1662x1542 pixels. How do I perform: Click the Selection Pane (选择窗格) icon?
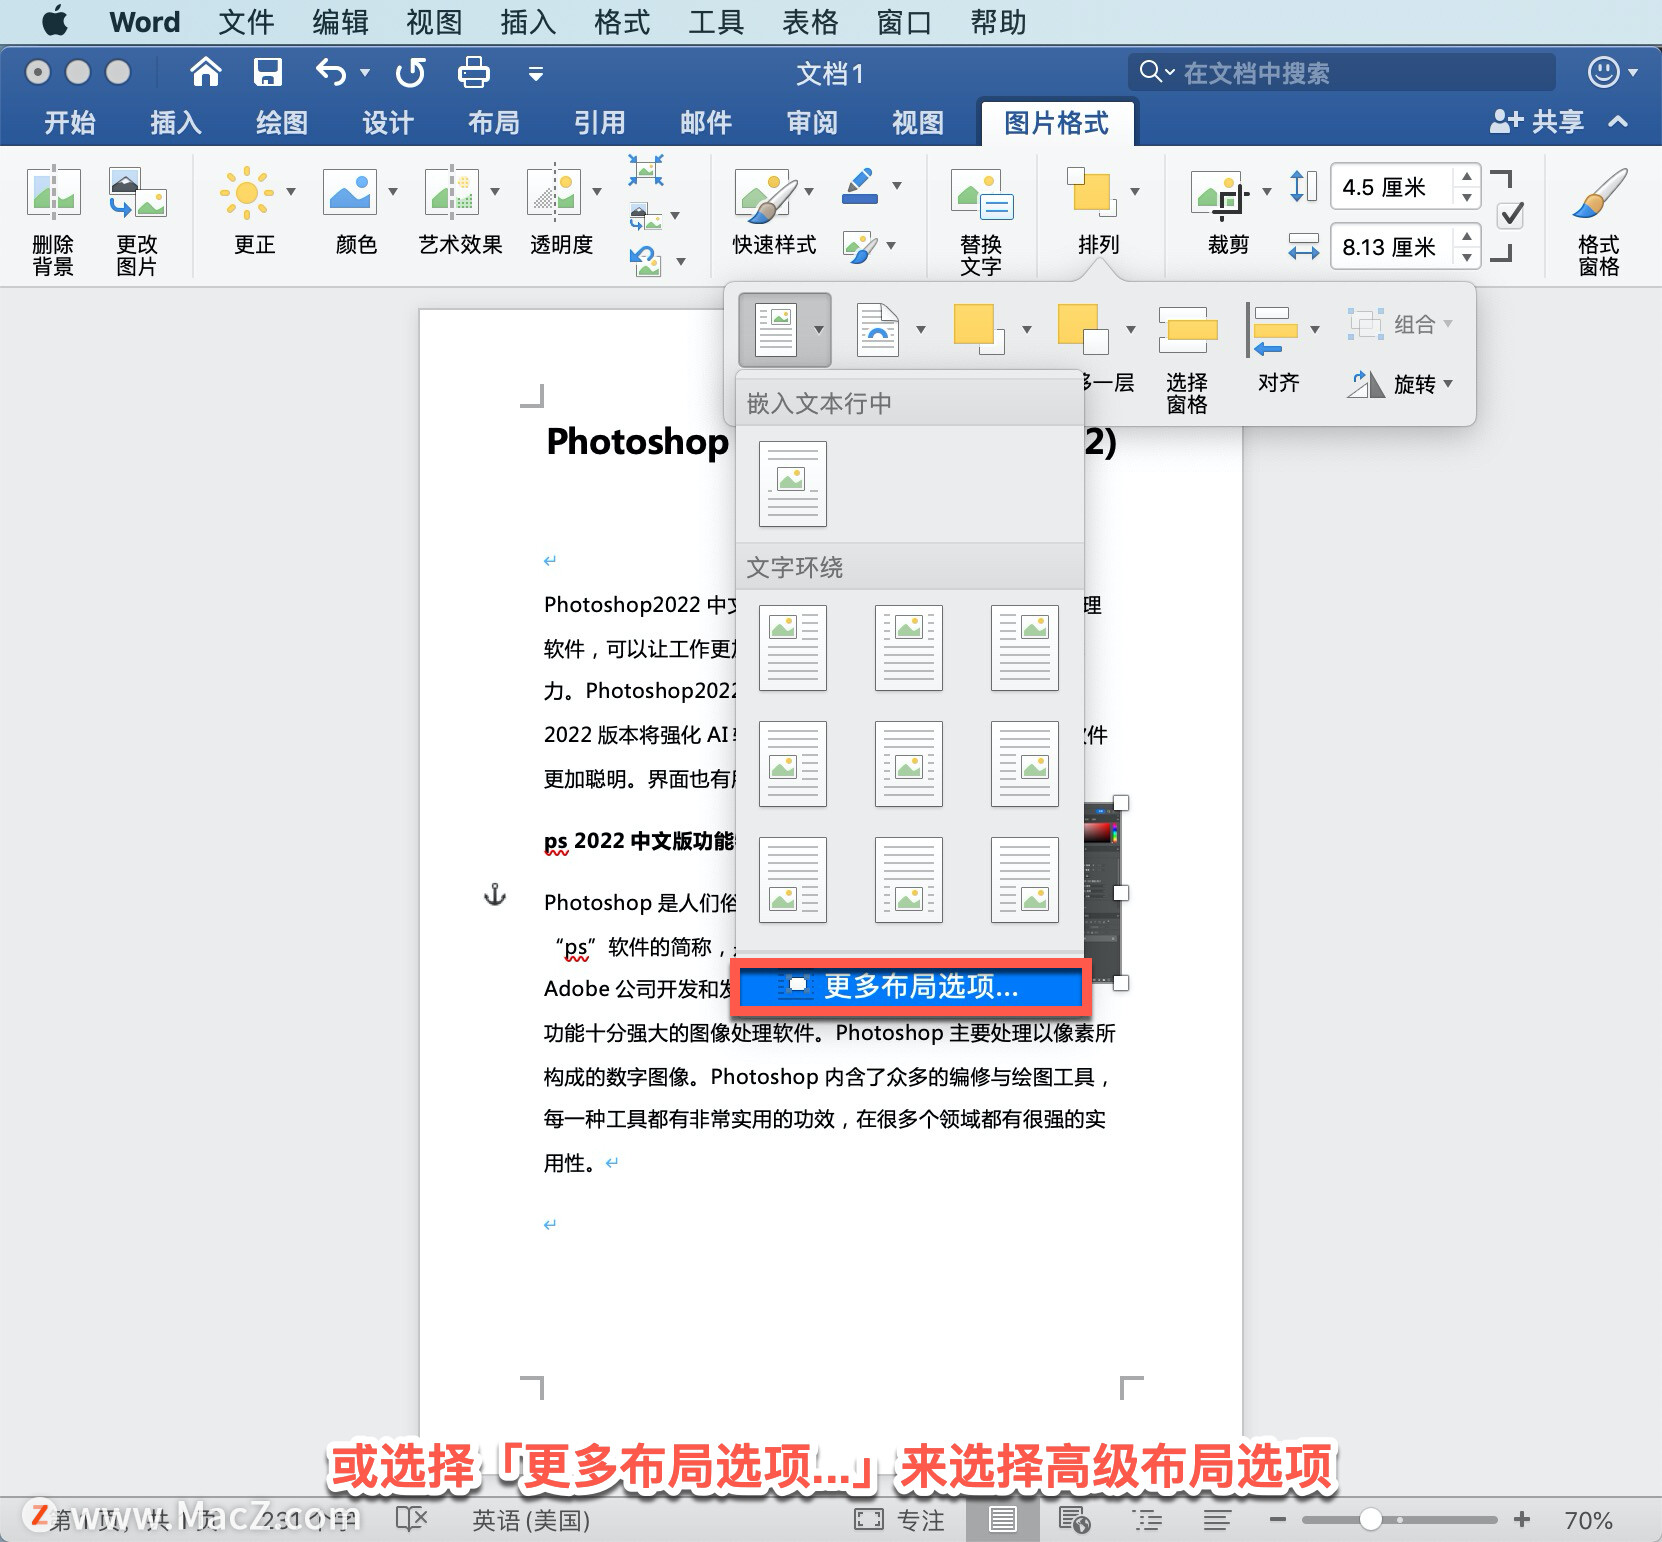point(1187,330)
